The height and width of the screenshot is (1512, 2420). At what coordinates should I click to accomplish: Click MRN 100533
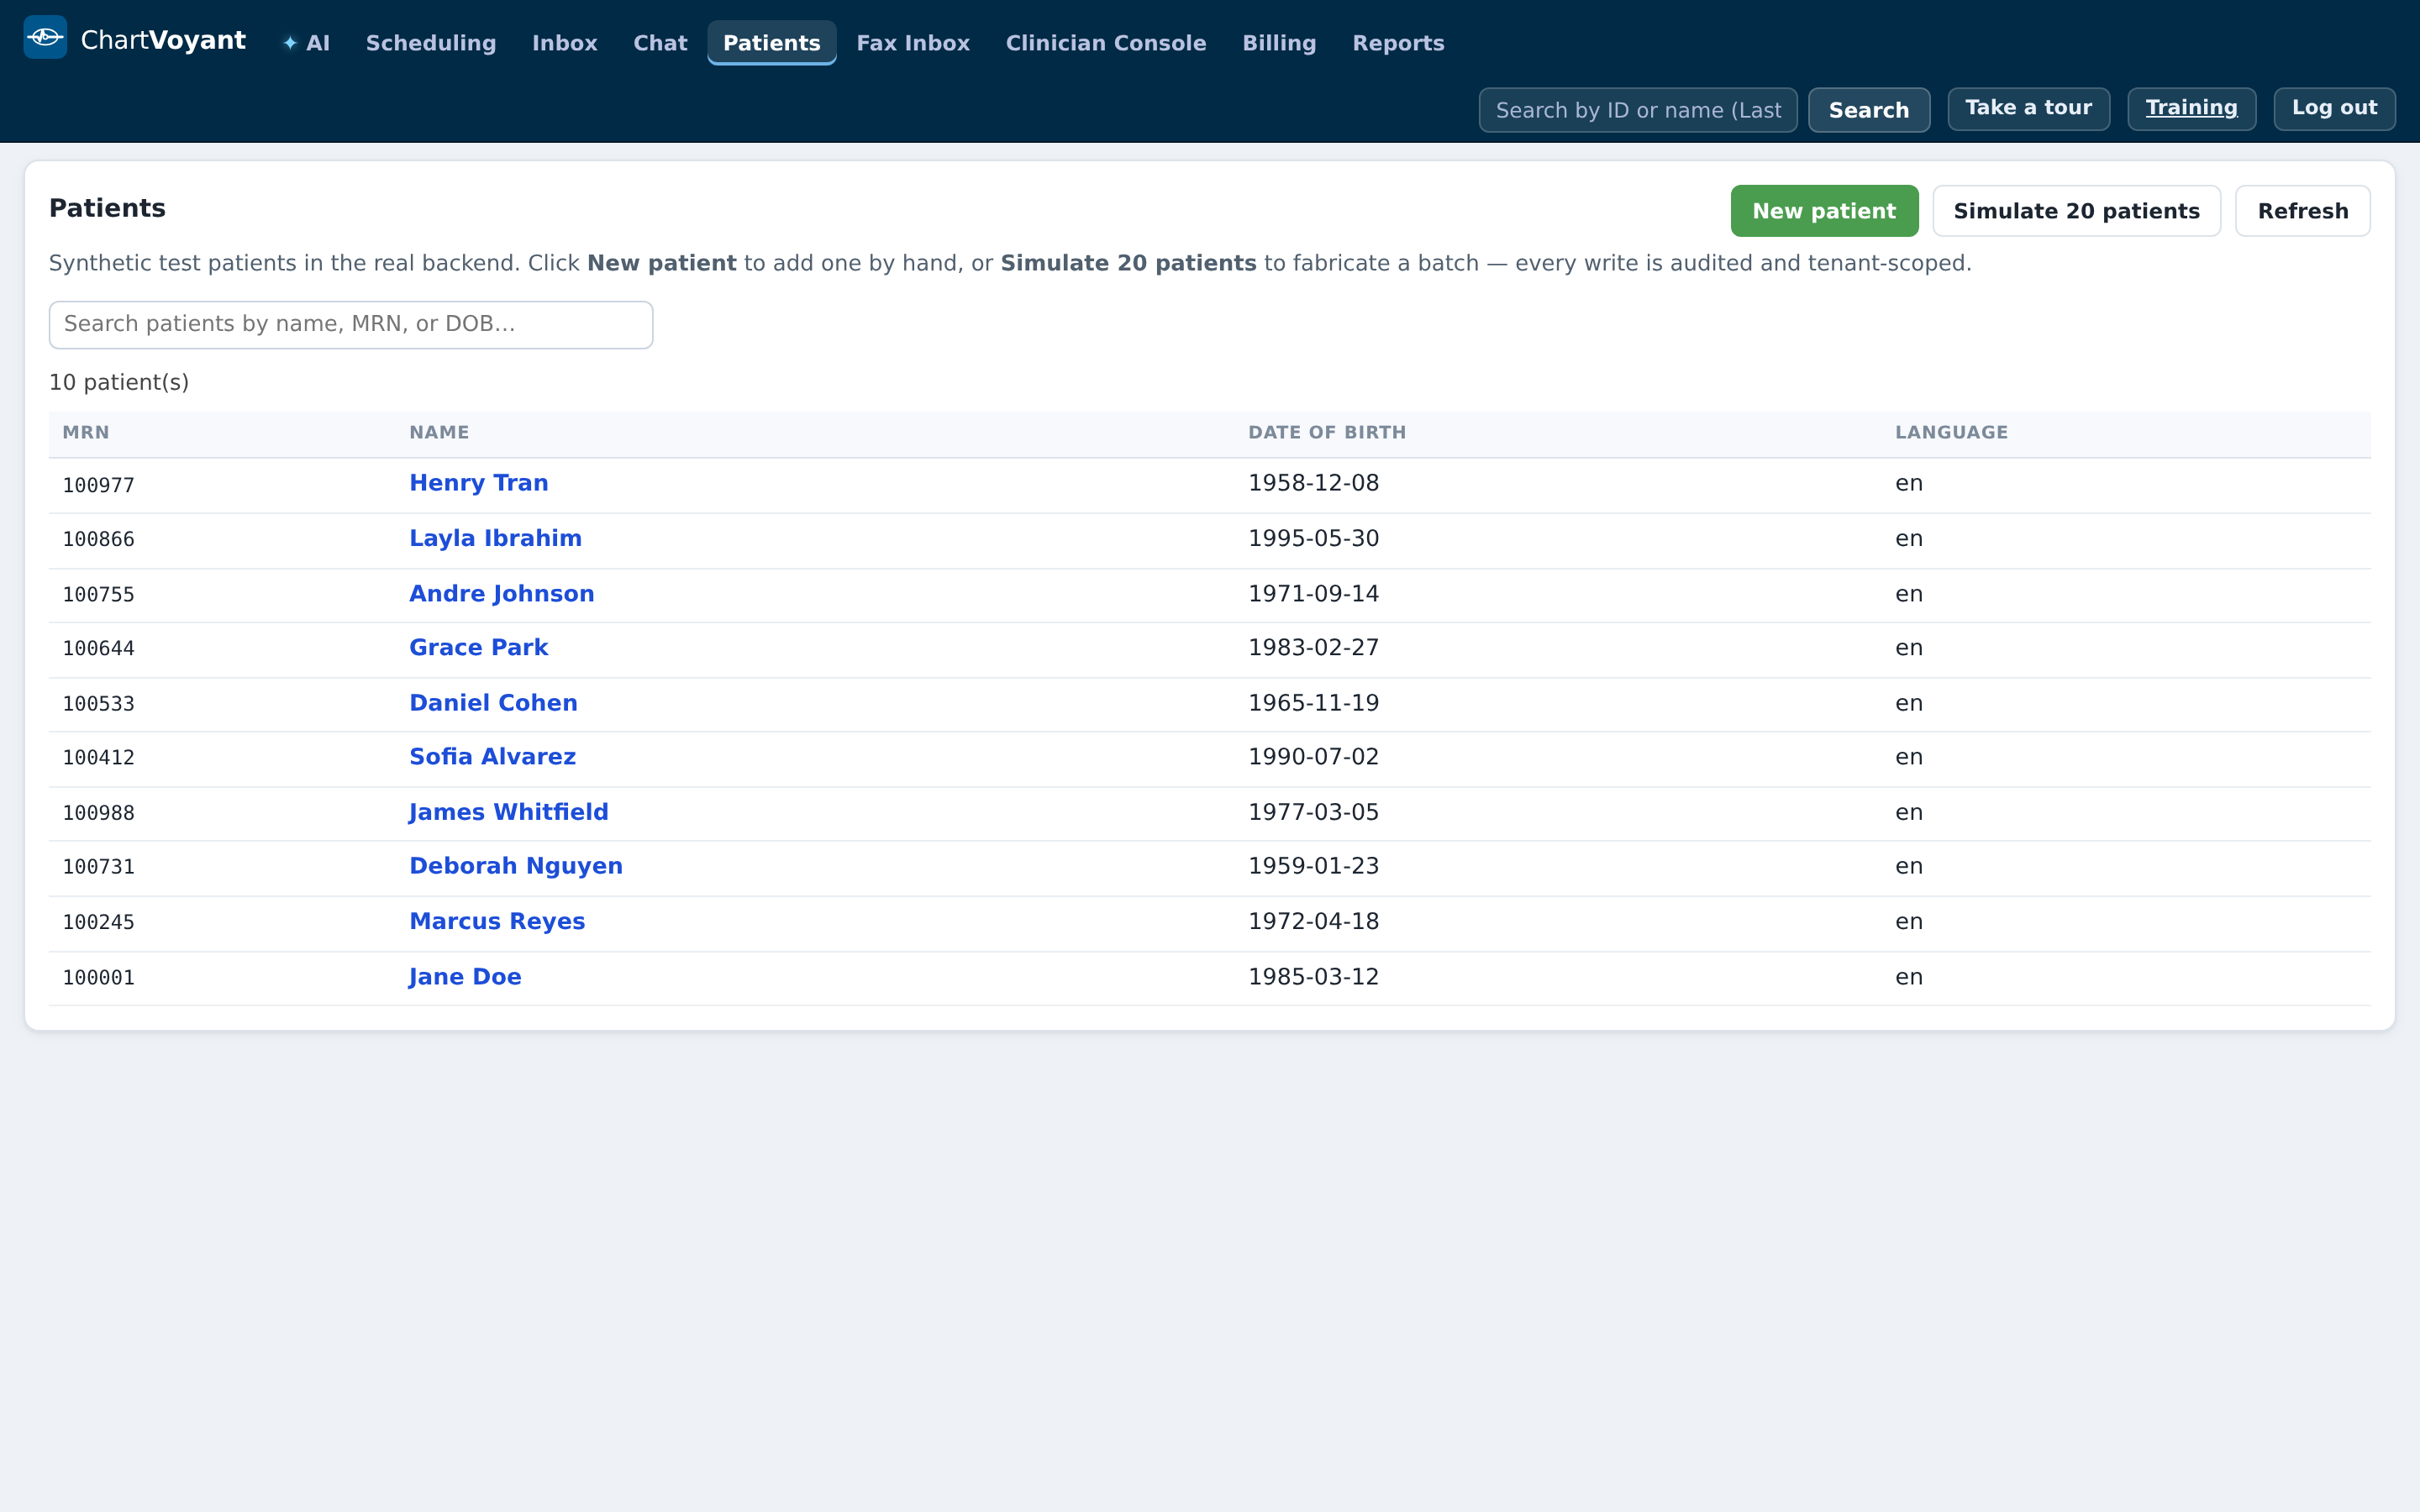(98, 704)
